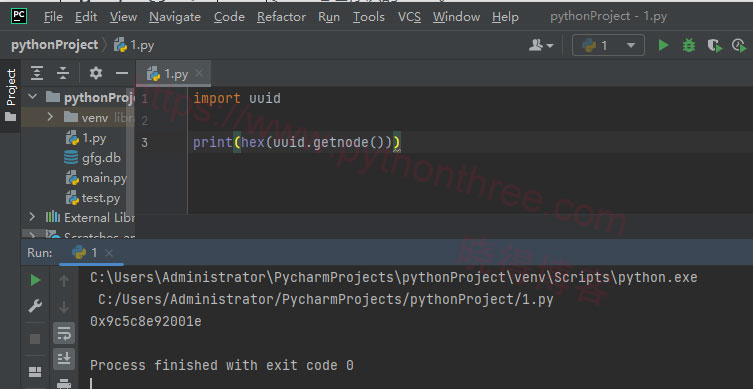
Task: Click Expand All icon in project toolbar
Action: click(x=36, y=73)
